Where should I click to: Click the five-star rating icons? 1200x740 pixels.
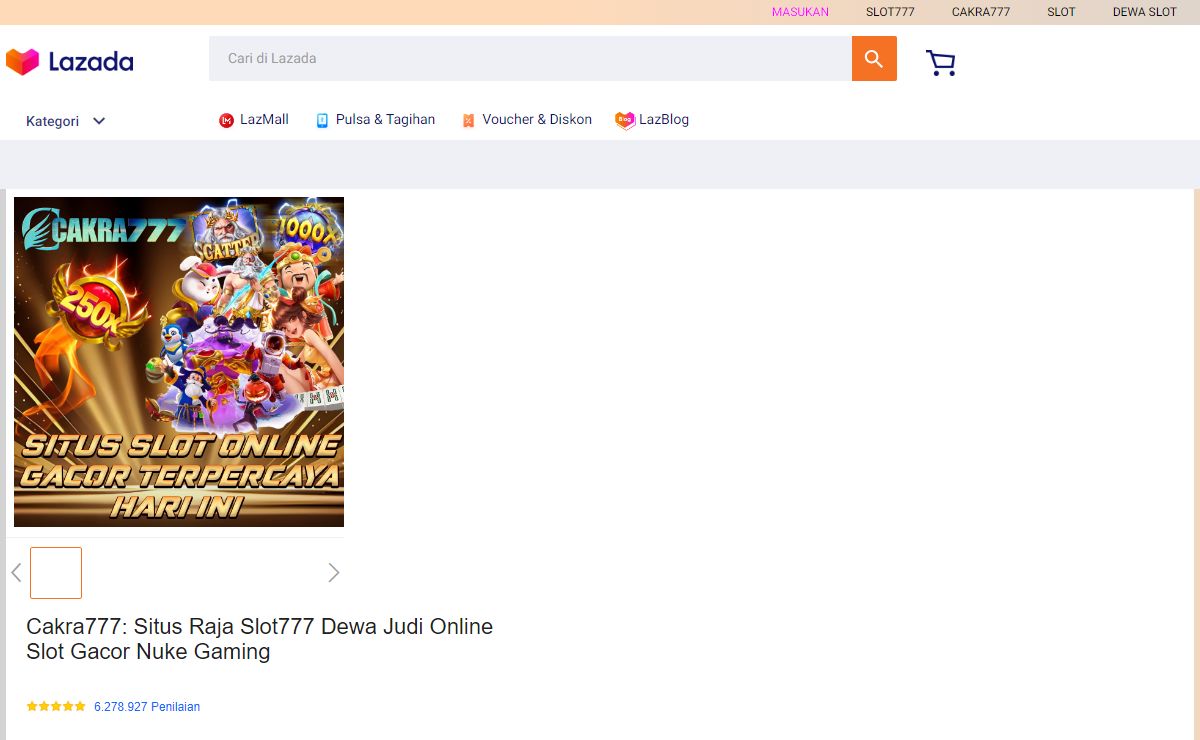tap(56, 706)
